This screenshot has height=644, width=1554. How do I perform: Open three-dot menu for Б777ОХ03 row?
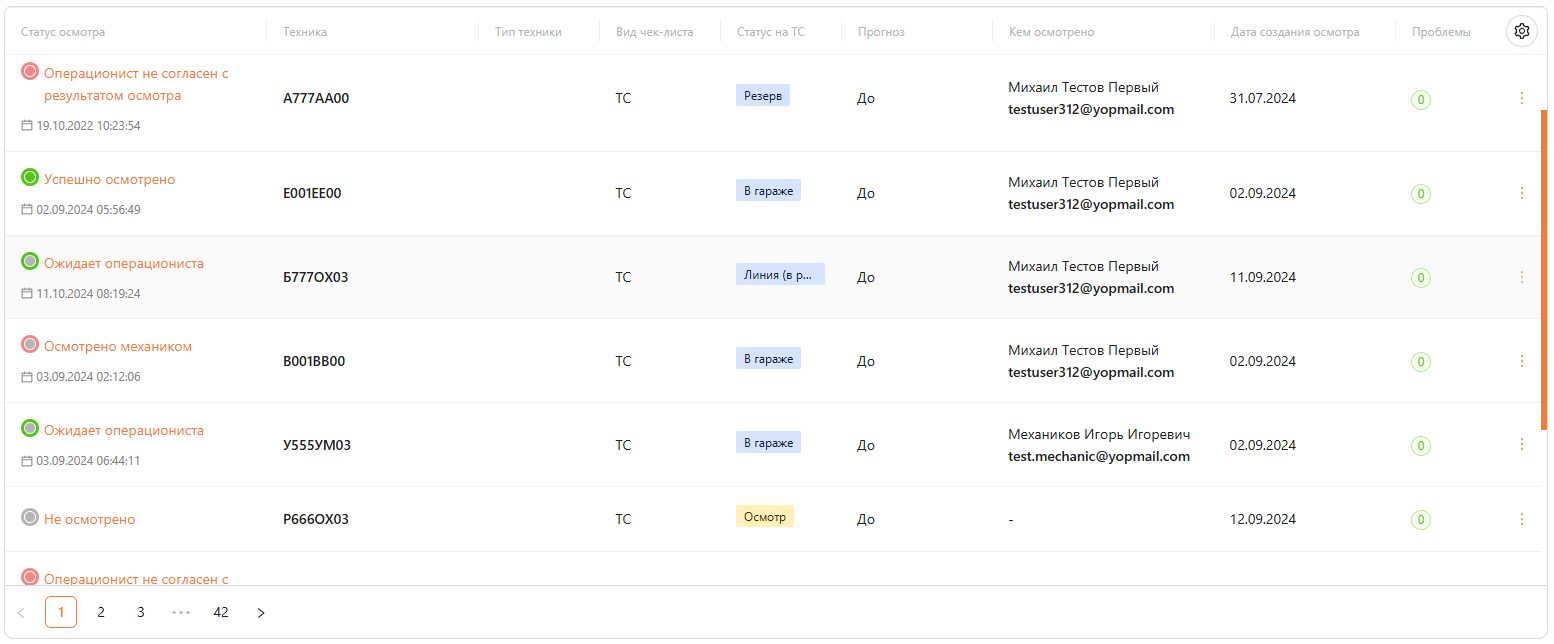[1521, 277]
